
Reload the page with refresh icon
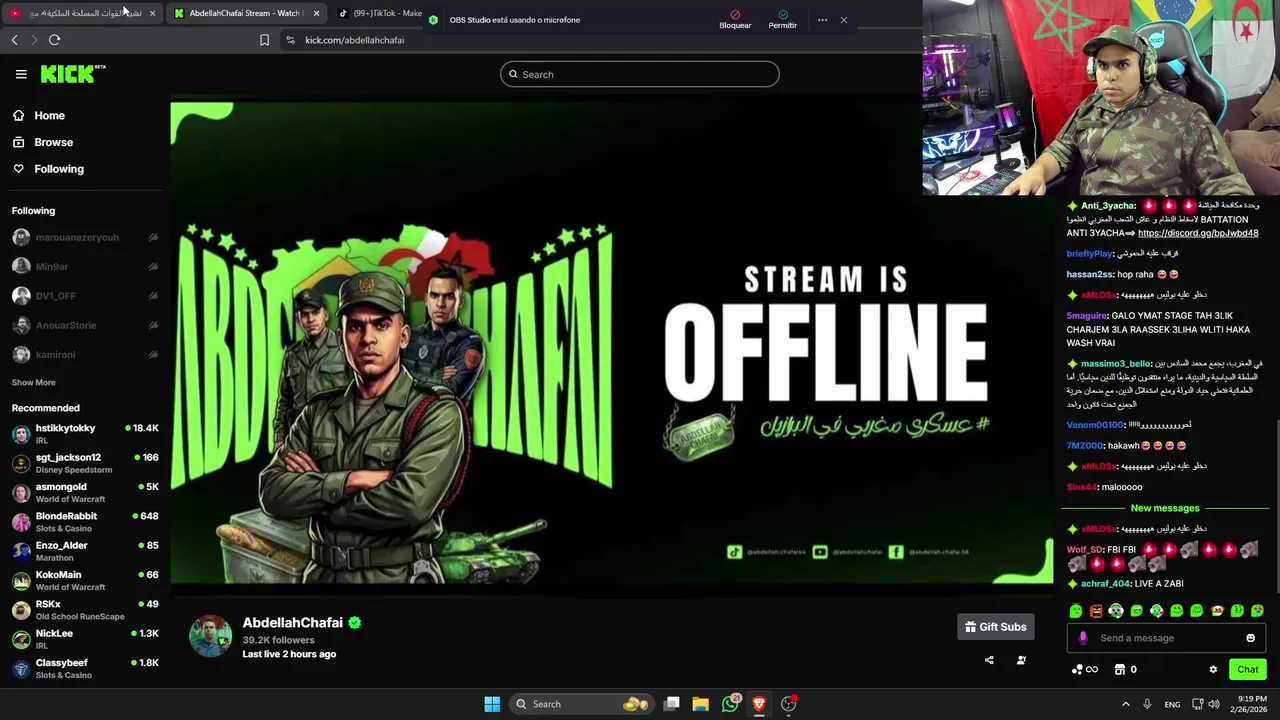(x=54, y=40)
